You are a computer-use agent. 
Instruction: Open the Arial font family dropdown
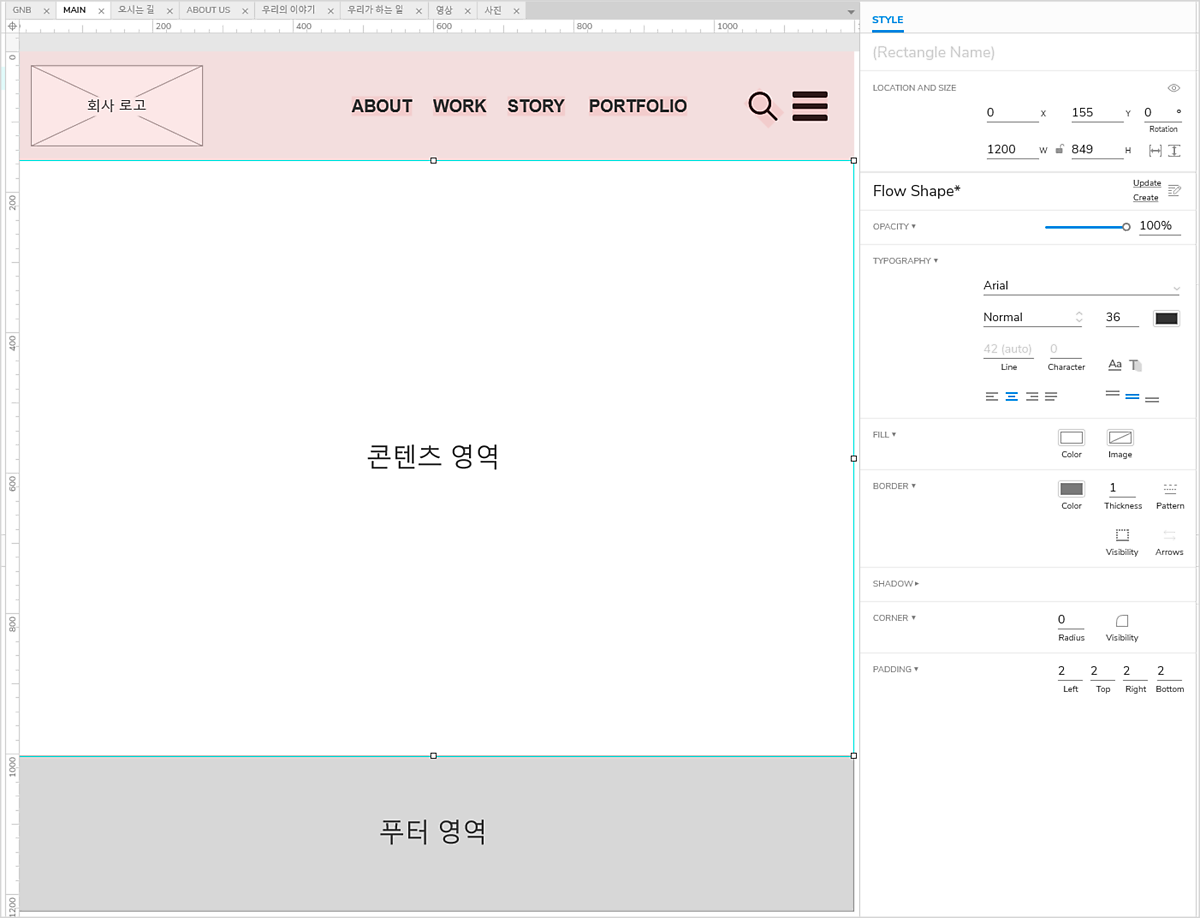click(x=1080, y=286)
